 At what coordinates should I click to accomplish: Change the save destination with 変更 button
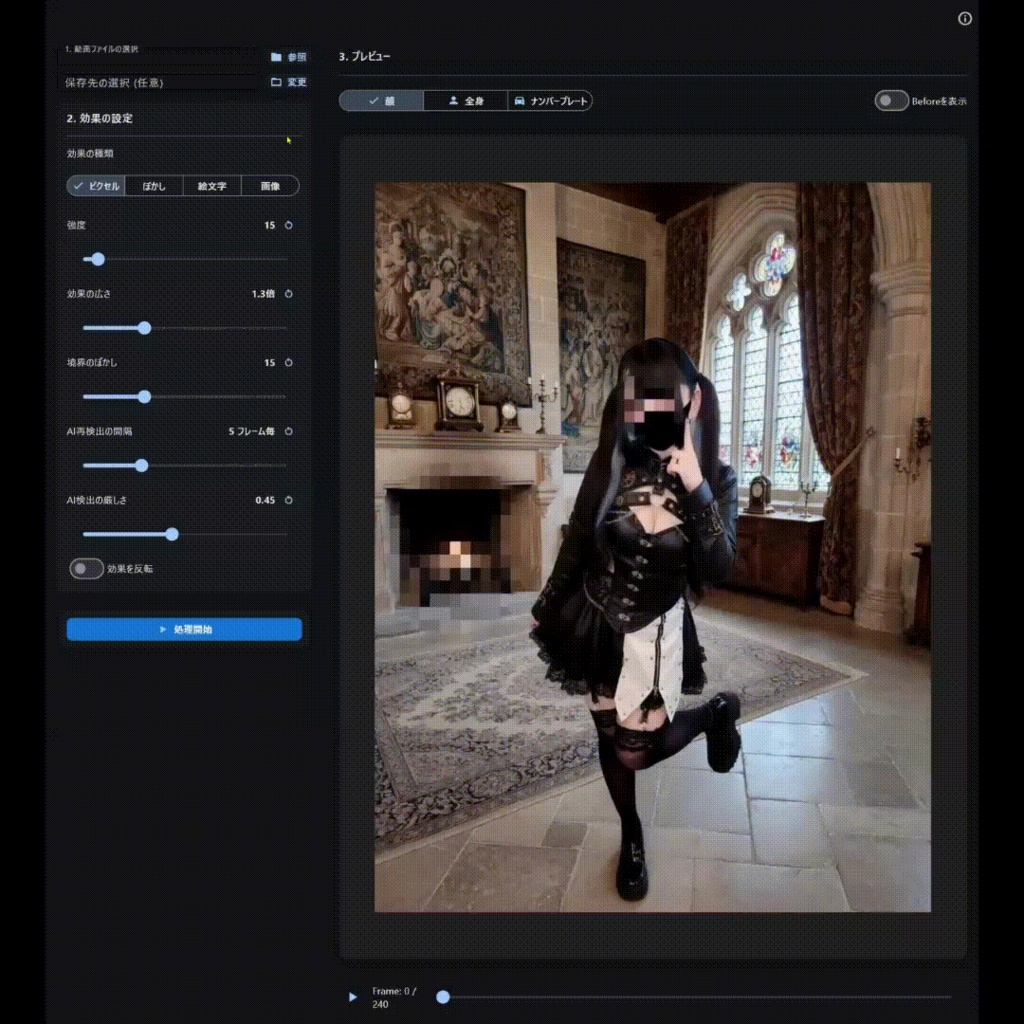289,82
